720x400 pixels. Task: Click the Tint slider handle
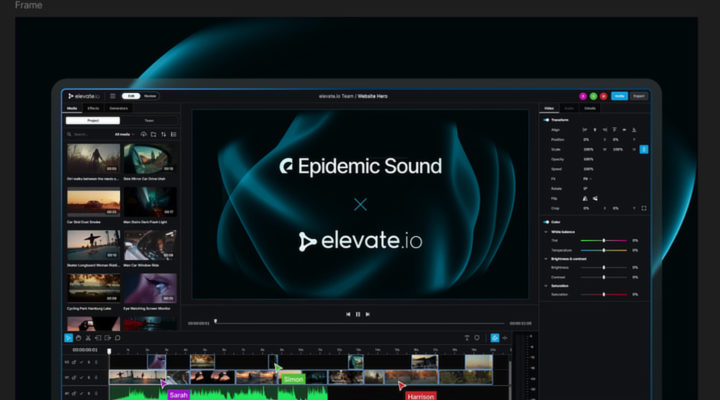[x=604, y=240]
